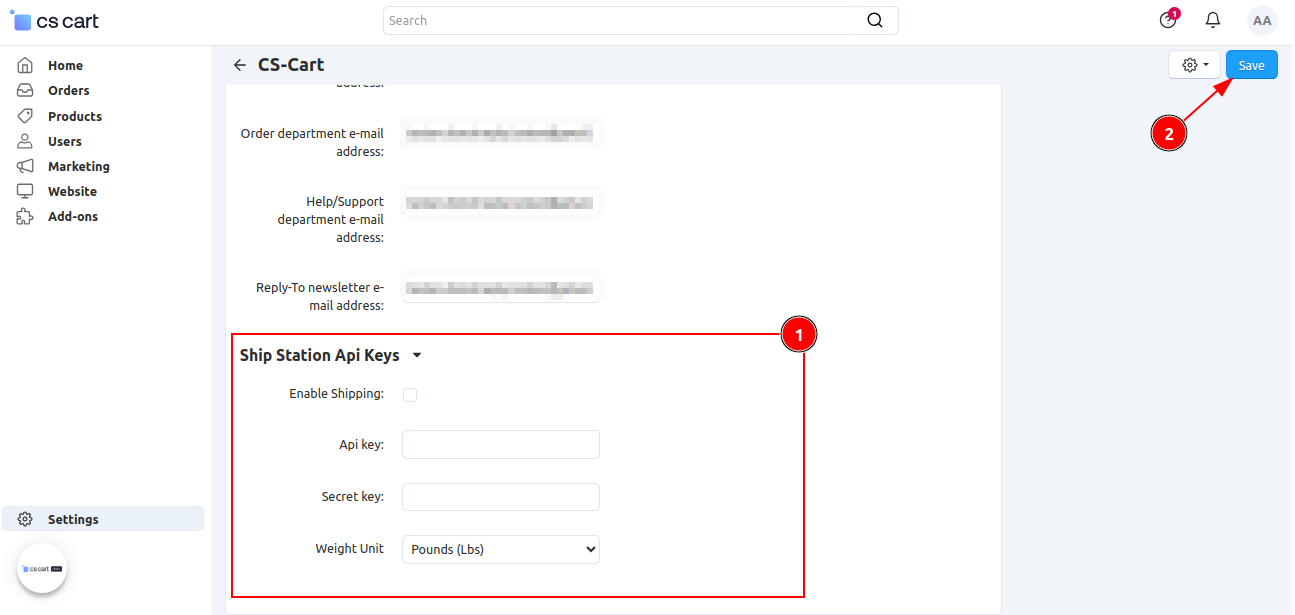Image resolution: width=1295 pixels, height=615 pixels.
Task: Open the Settings menu item
Action: click(103, 519)
